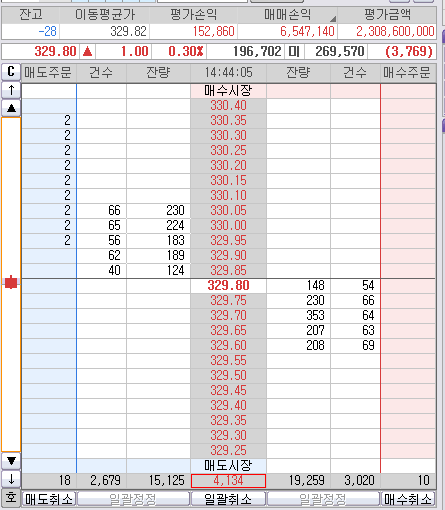445x510 pixels.
Task: Select price row 329.65
Action: tap(228, 331)
